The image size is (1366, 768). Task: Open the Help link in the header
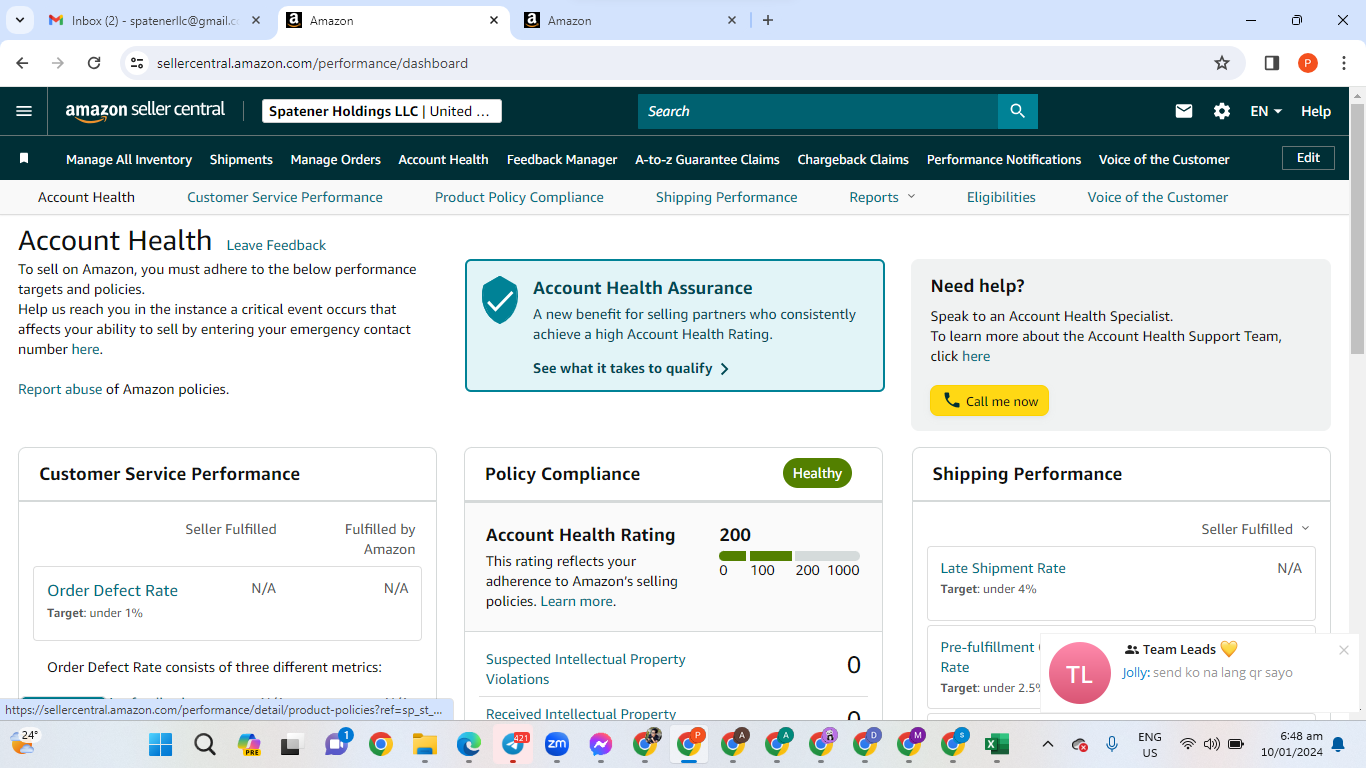tap(1316, 111)
